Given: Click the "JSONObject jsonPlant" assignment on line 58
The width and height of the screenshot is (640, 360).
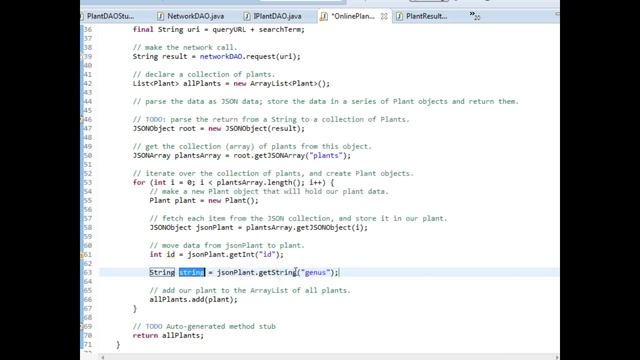Looking at the screenshot, I should tap(258, 228).
